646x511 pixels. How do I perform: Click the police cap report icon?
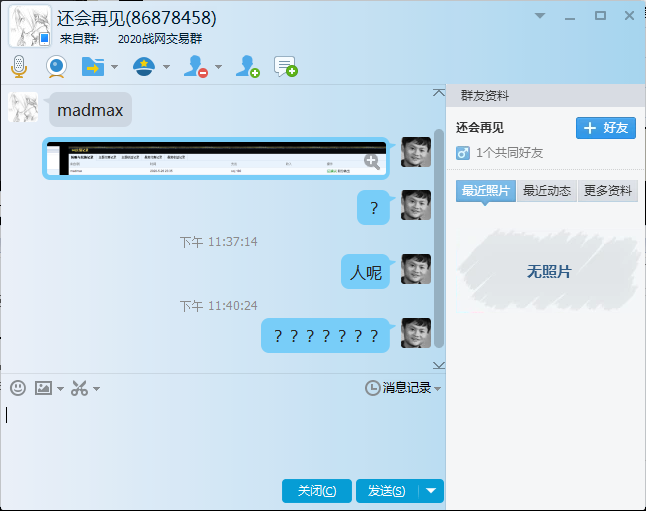click(144, 67)
